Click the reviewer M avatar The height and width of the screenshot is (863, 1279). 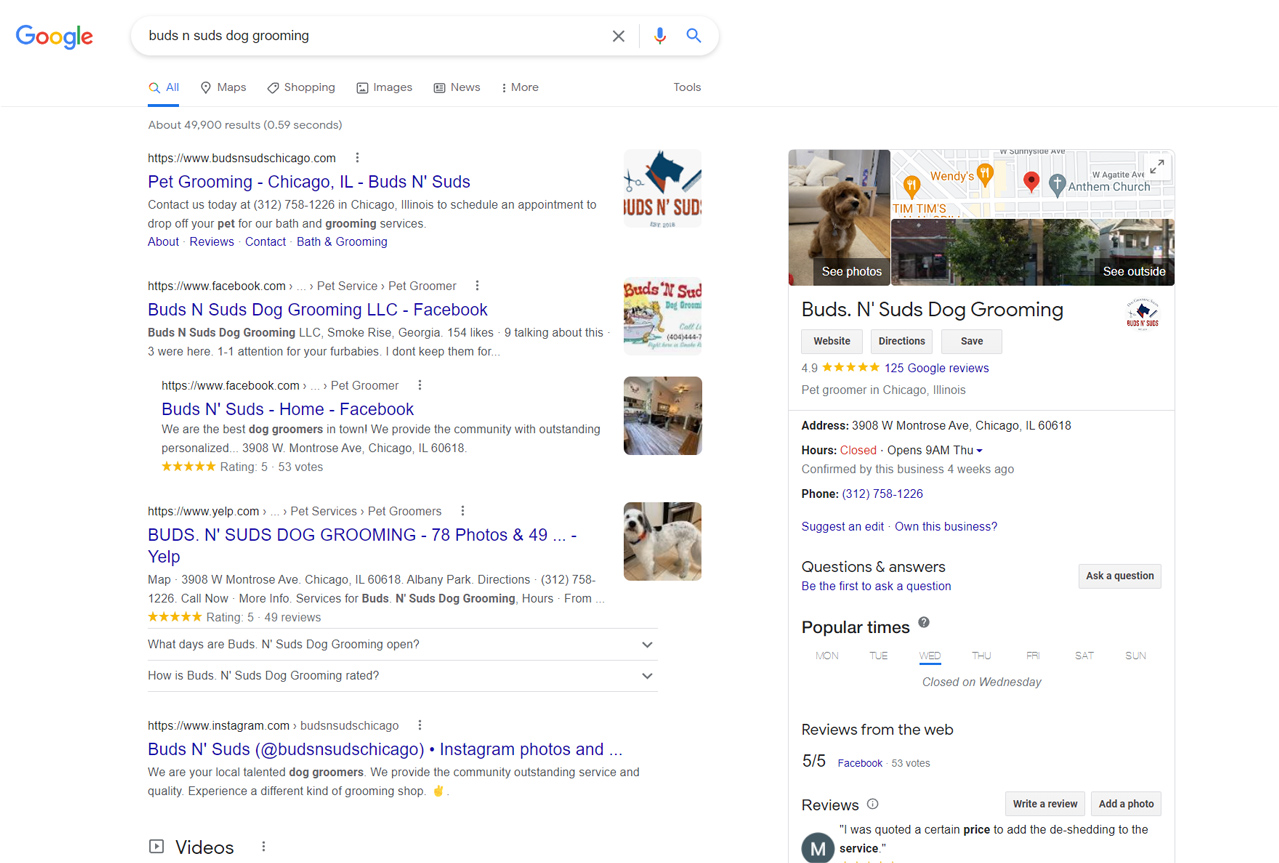[818, 848]
